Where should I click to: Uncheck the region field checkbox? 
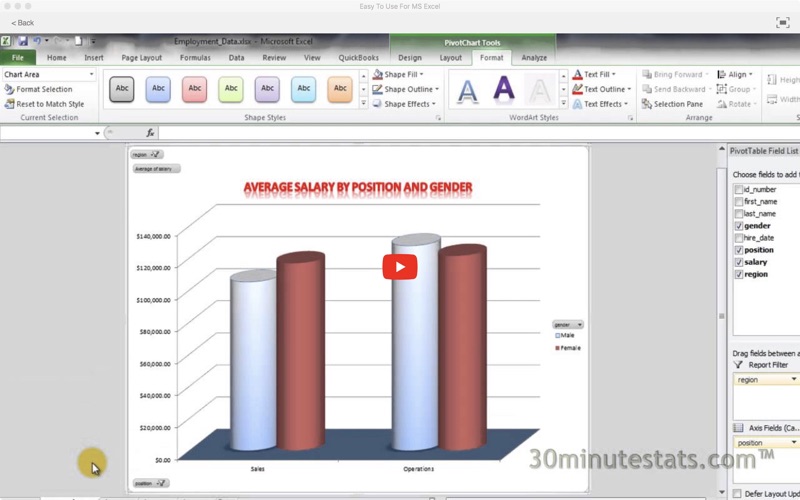click(738, 274)
